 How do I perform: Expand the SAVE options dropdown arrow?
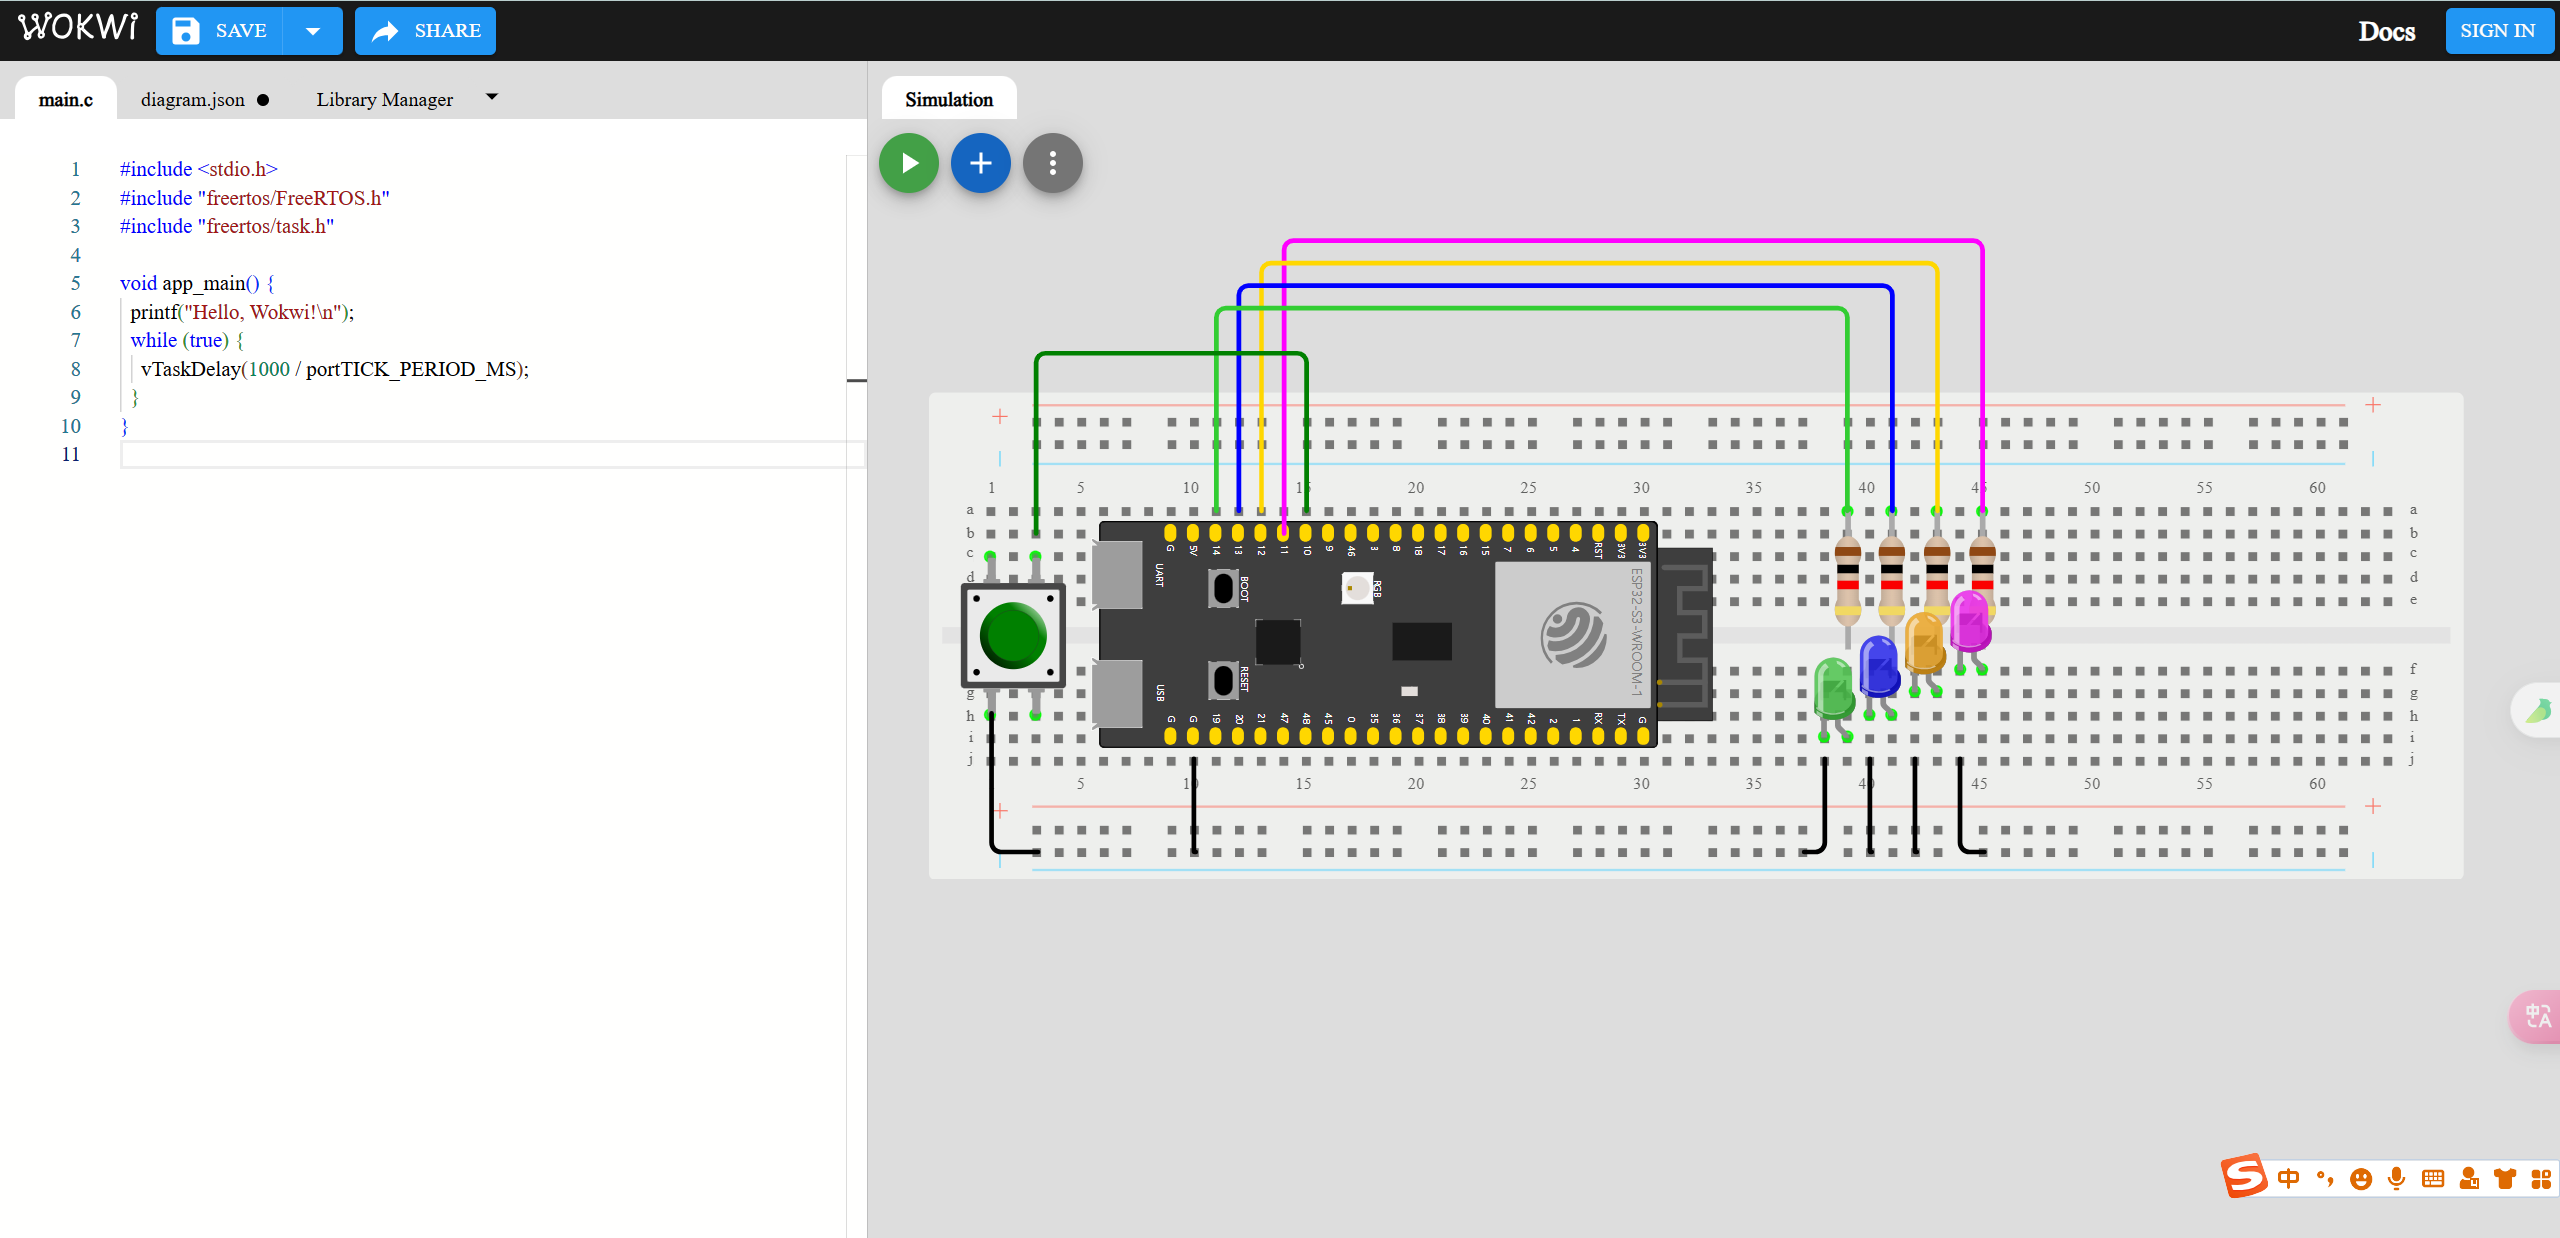(x=313, y=31)
